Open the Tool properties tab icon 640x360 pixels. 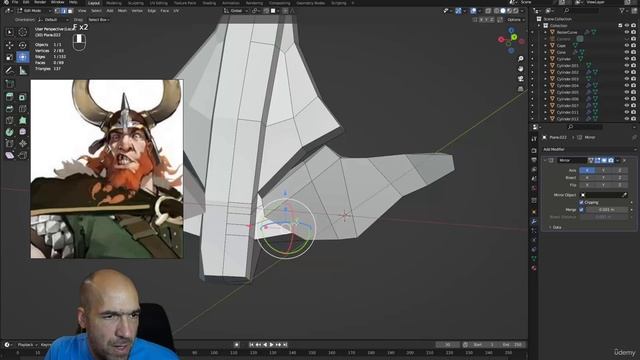click(534, 139)
